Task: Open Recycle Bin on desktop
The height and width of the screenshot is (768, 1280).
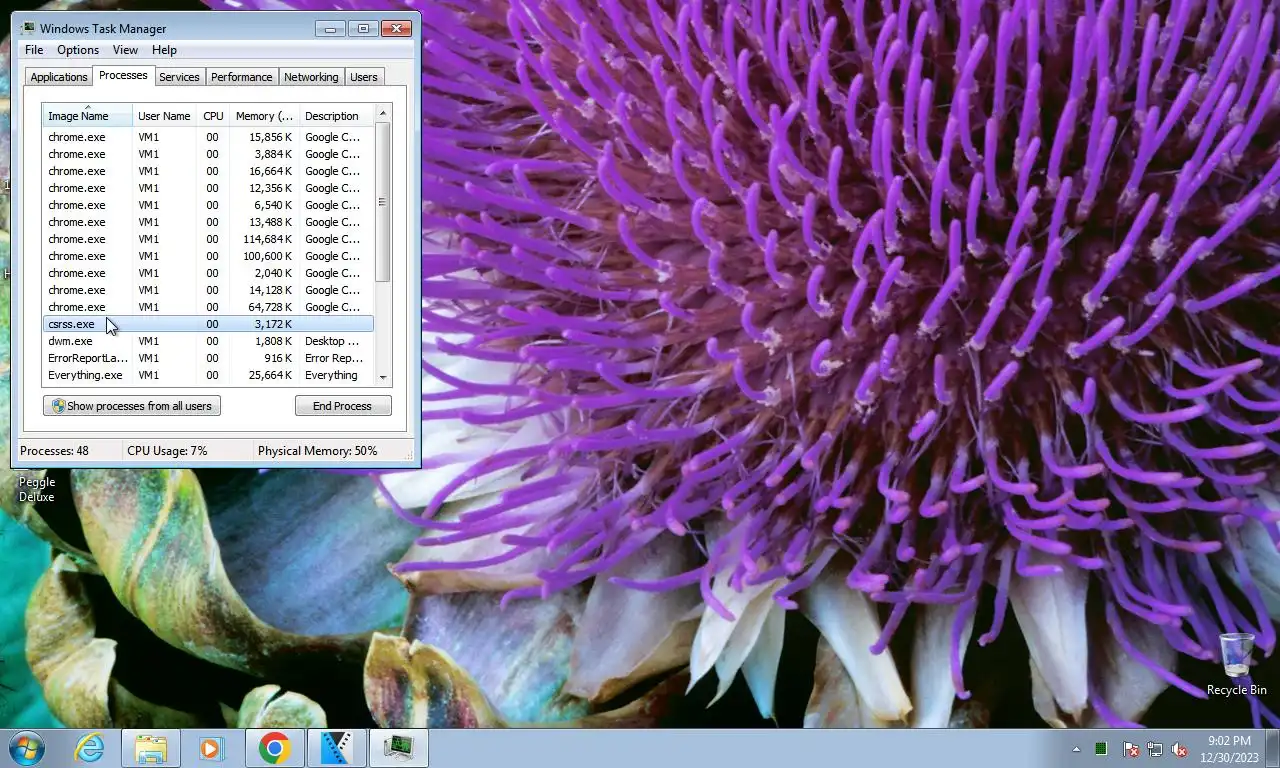Action: (1237, 664)
